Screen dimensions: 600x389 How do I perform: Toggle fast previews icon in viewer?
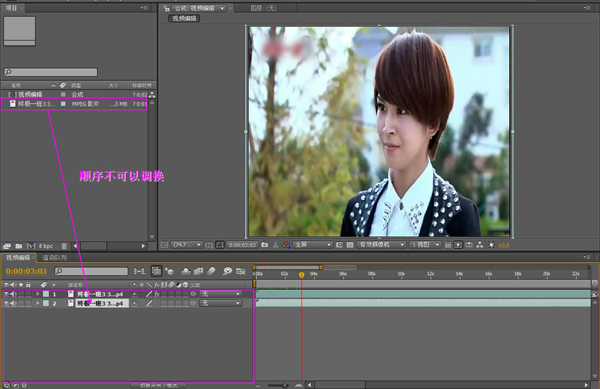pyautogui.click(x=458, y=245)
